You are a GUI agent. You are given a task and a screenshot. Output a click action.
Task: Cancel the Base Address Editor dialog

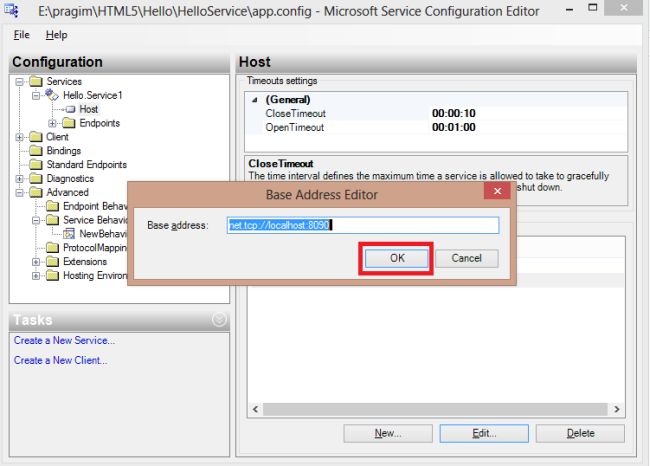466,258
